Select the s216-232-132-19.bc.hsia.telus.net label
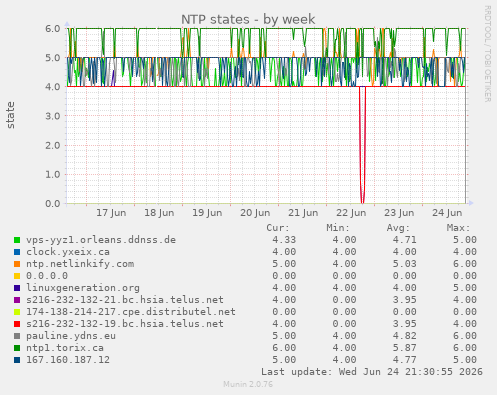The width and height of the screenshot is (497, 395). coord(125,324)
